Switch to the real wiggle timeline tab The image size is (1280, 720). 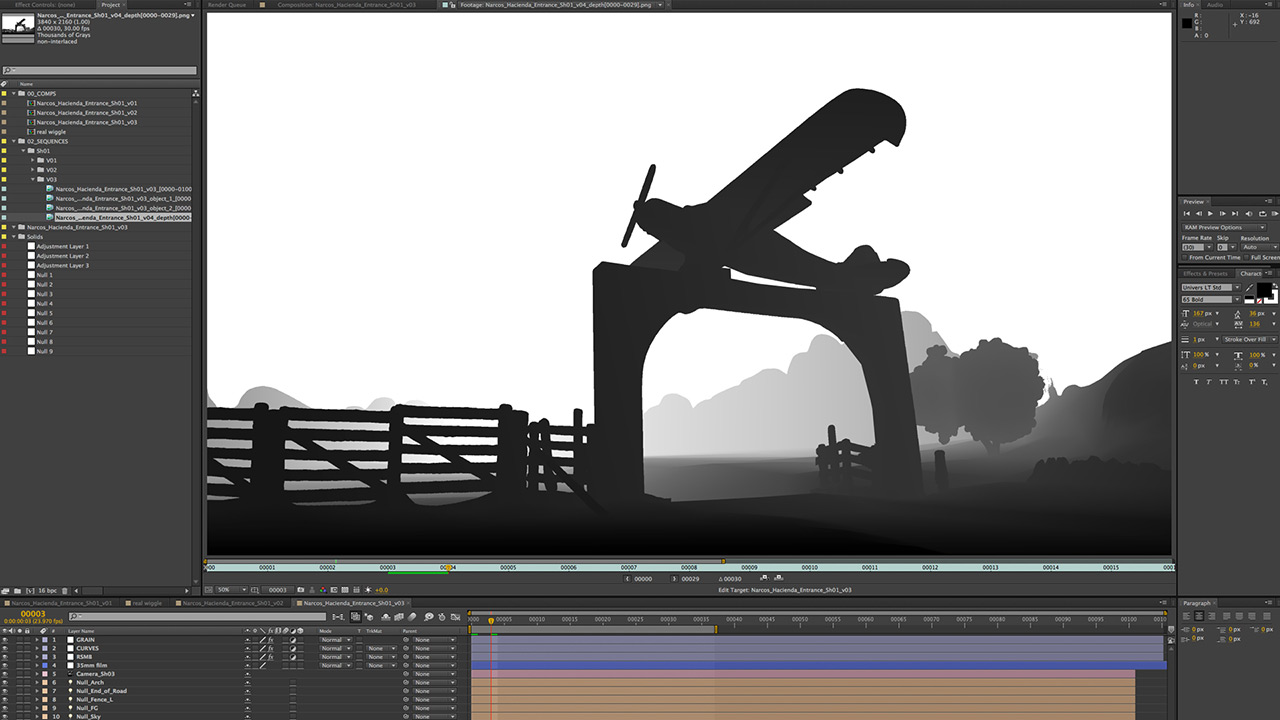[145, 603]
